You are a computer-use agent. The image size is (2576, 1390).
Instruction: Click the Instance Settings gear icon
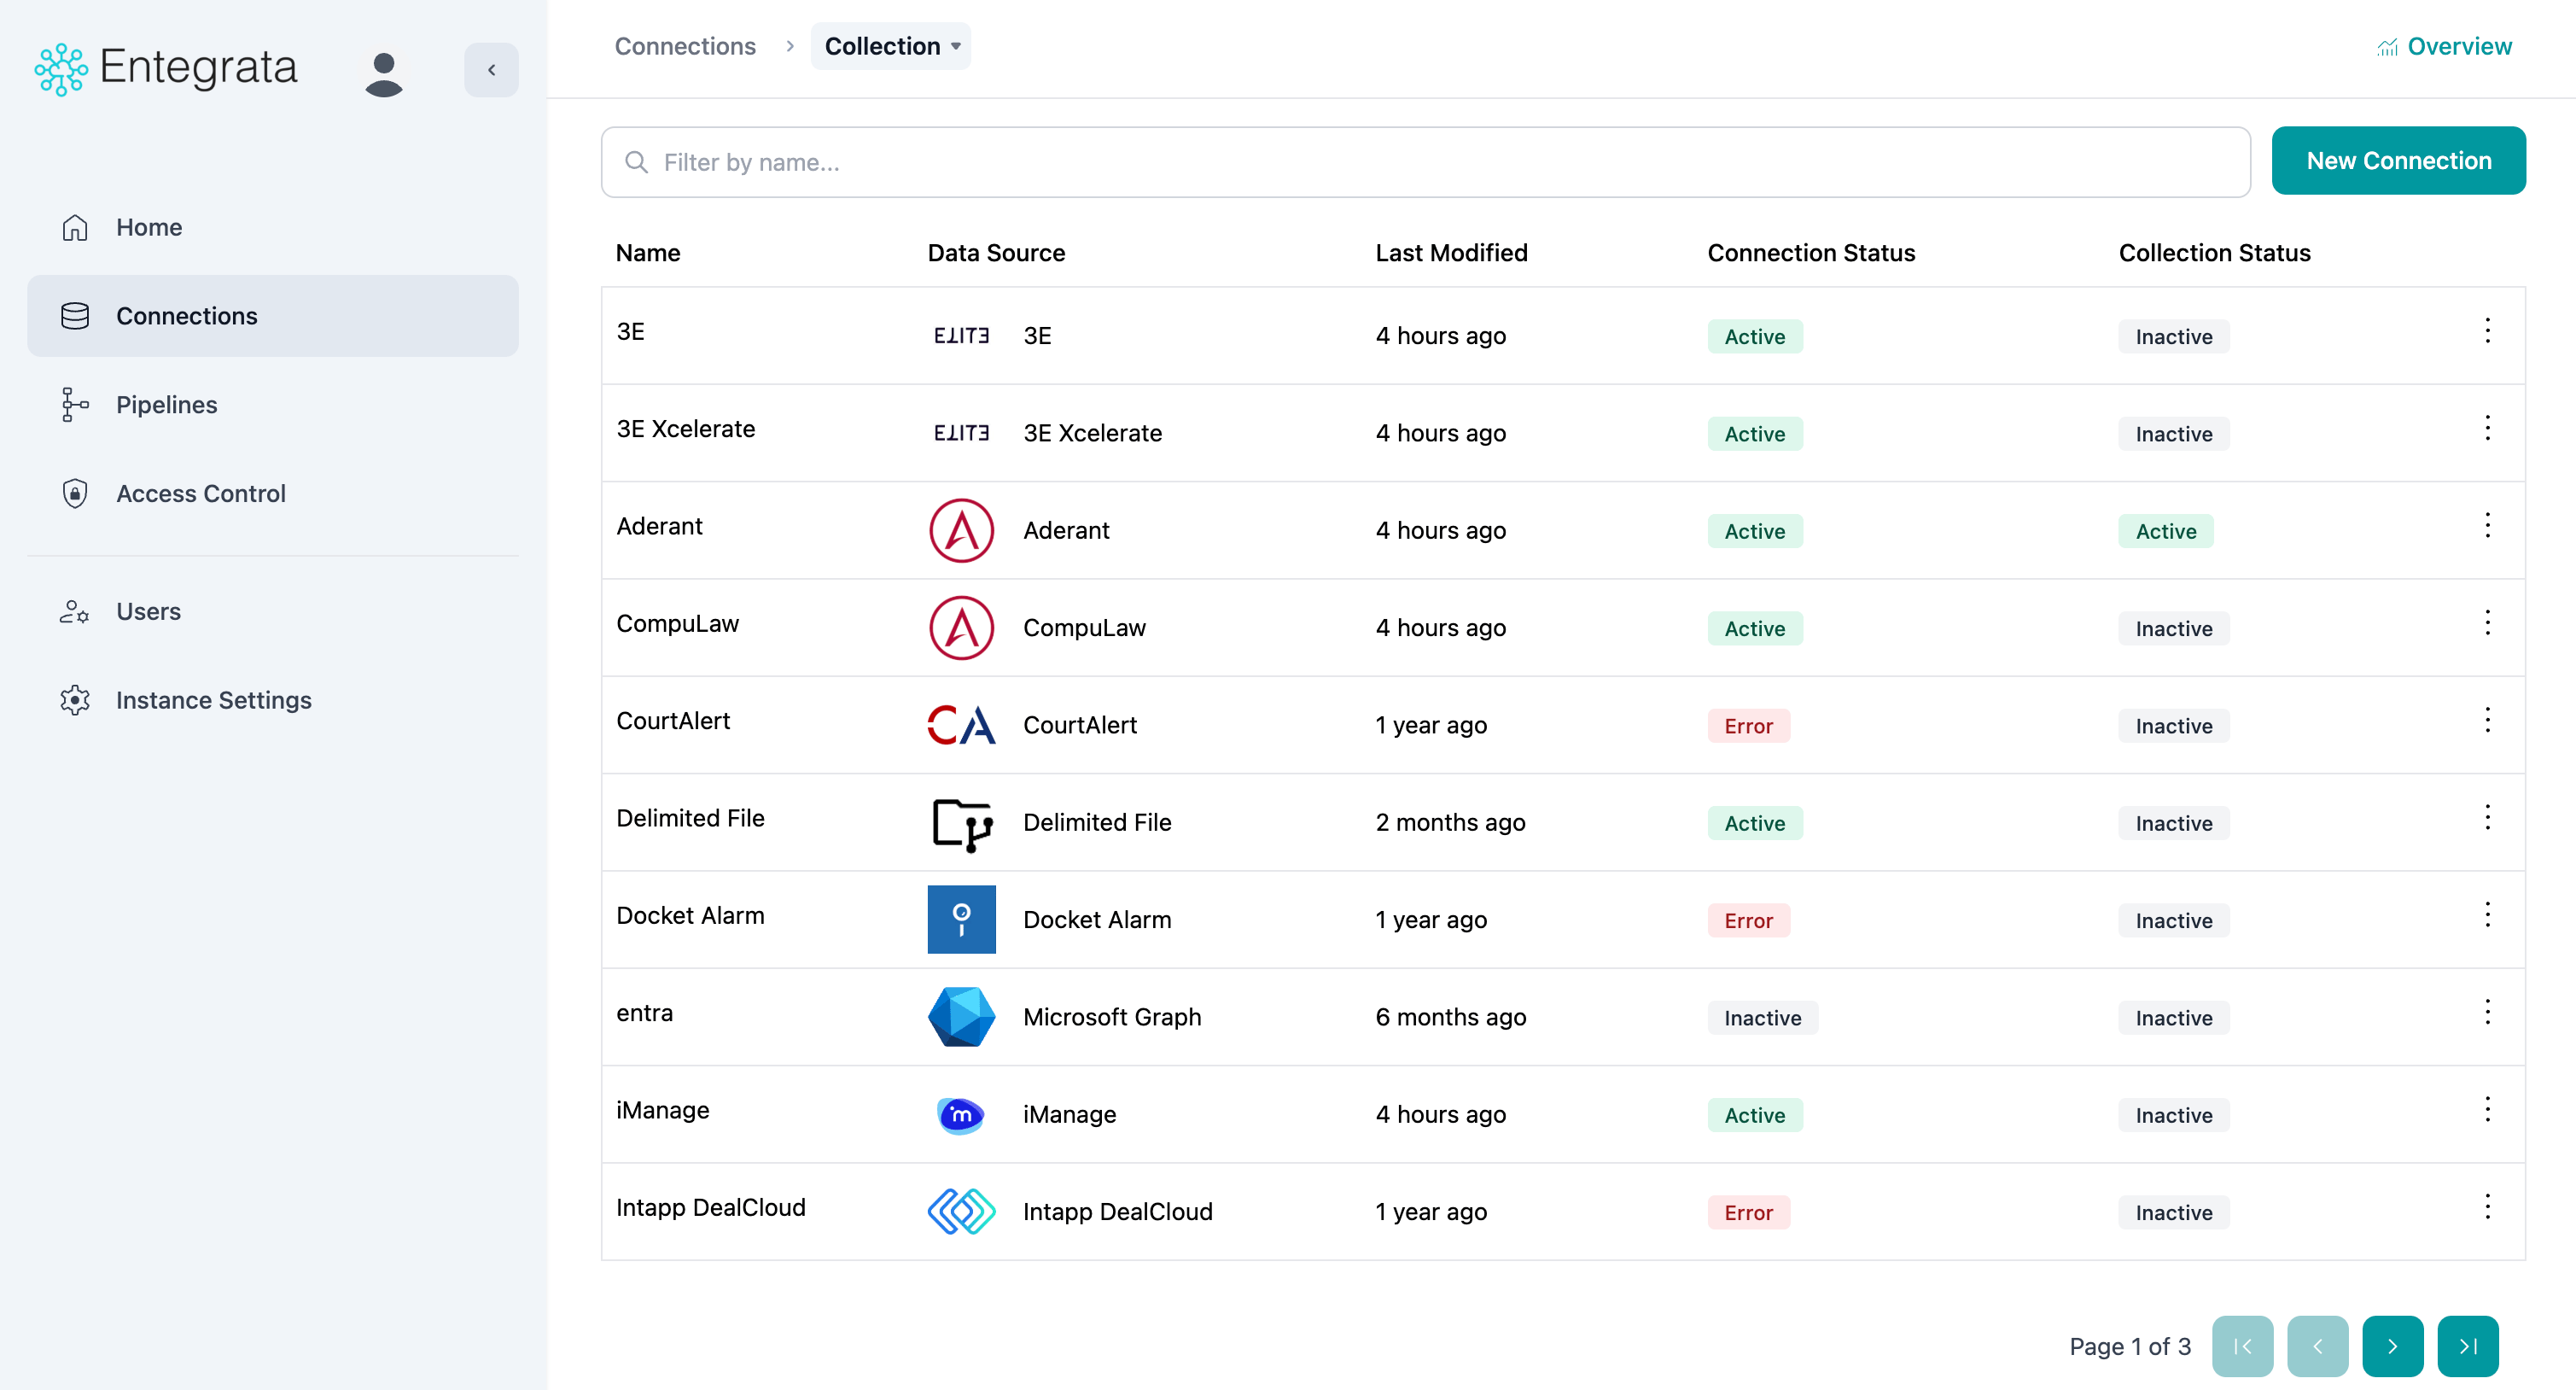coord(75,700)
